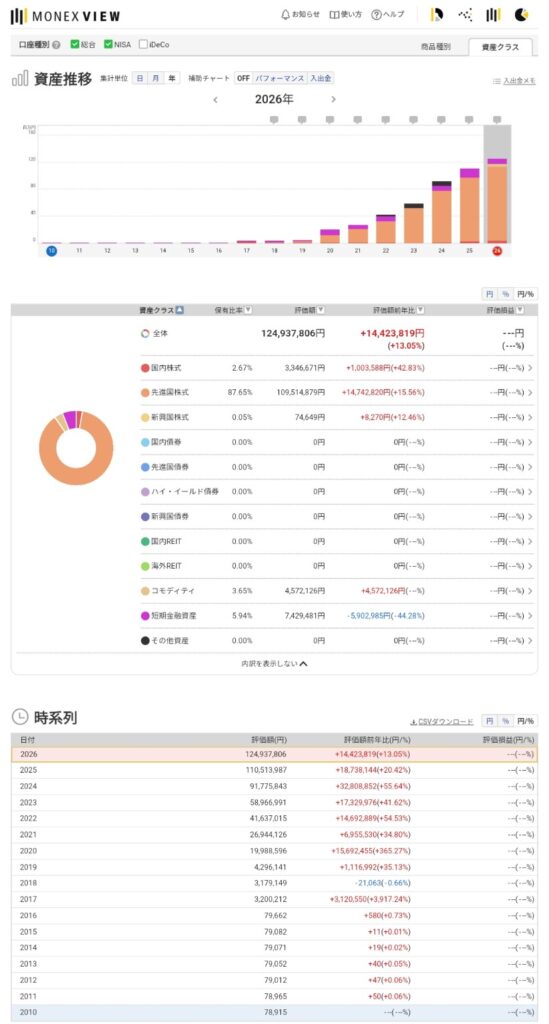Viewport: 549px width, 1024px height.
Task: Open memo marker above day 26 bar
Action: tap(497, 120)
